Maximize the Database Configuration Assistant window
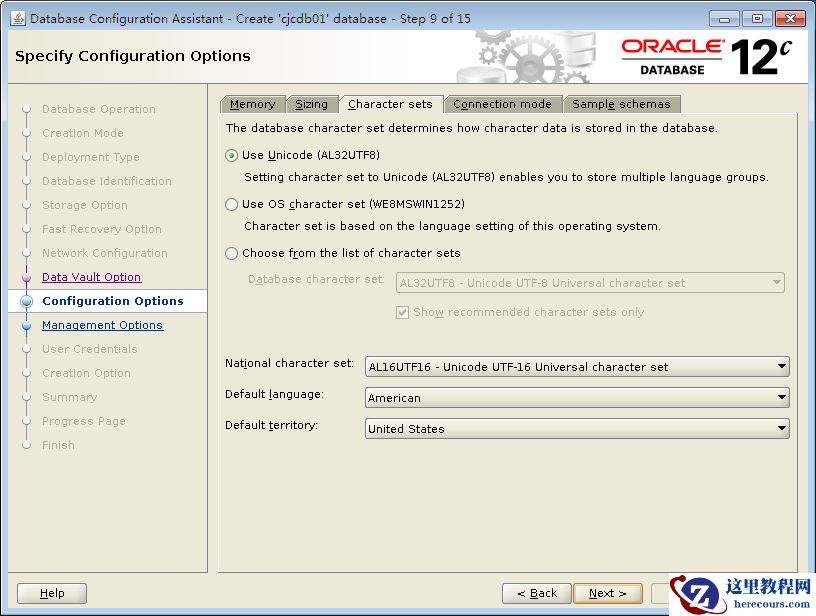This screenshot has height=616, width=816. coord(757,19)
